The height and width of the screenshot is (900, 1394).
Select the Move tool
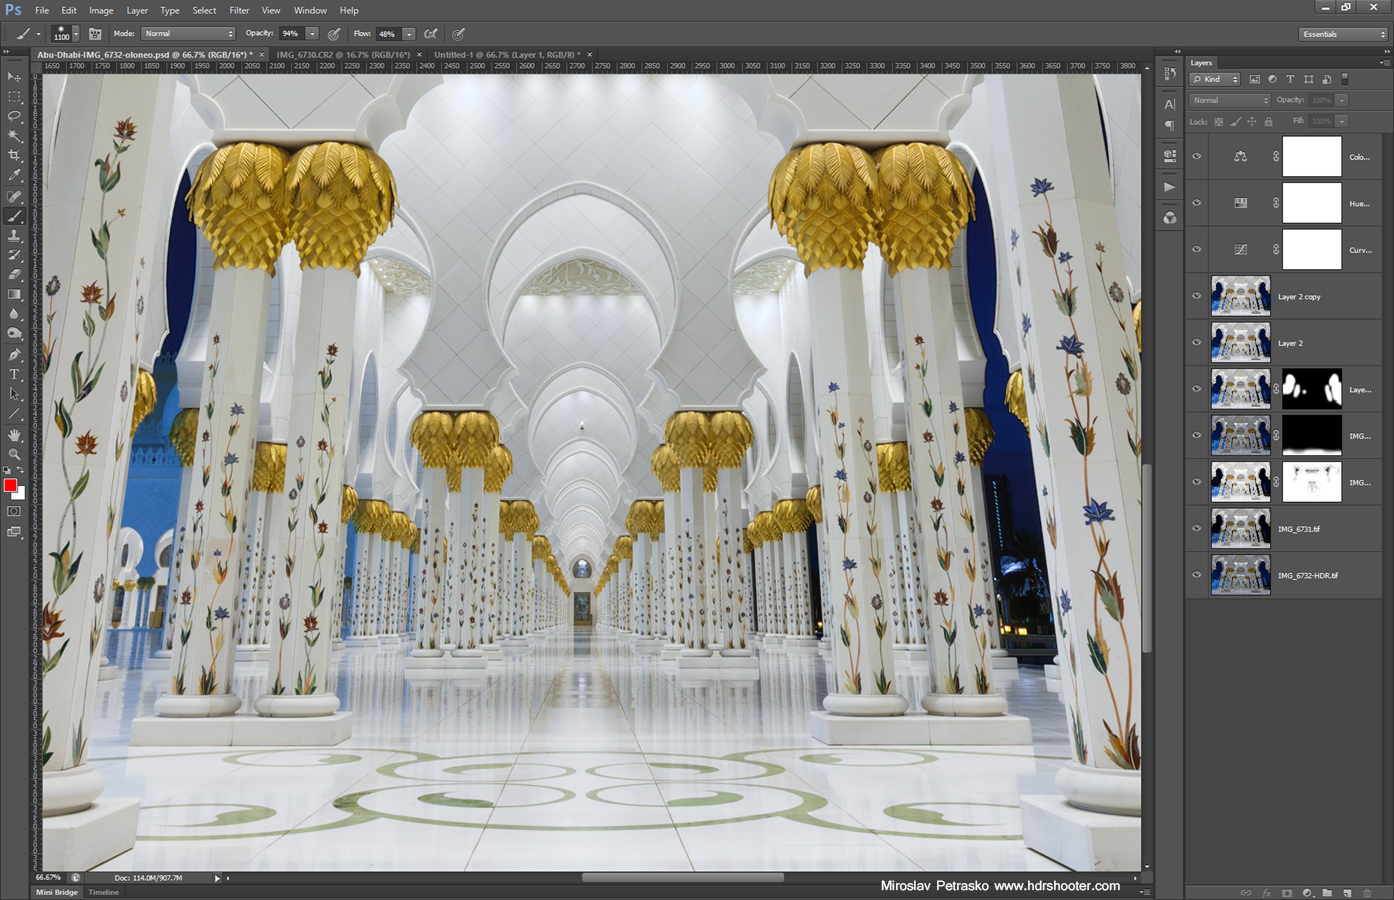coord(14,77)
